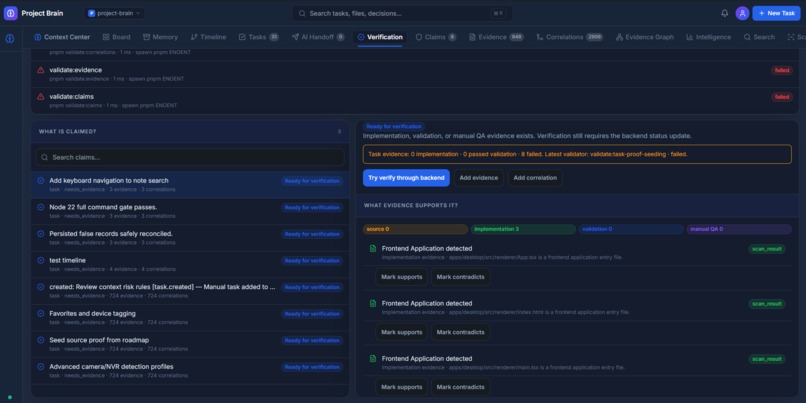Click scan_result badge on index.html evidence
The image size is (806, 403).
coord(767,304)
